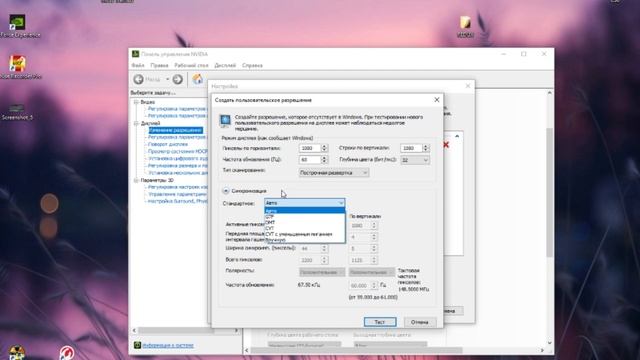This screenshot has height=360, width=640.
Task: Select Настройка Surround, PhysX tree item
Action: click(x=178, y=201)
